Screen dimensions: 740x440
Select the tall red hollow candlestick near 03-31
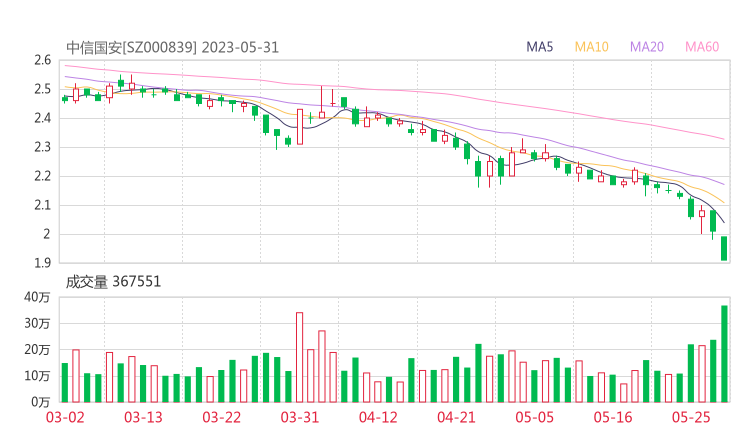pos(300,127)
